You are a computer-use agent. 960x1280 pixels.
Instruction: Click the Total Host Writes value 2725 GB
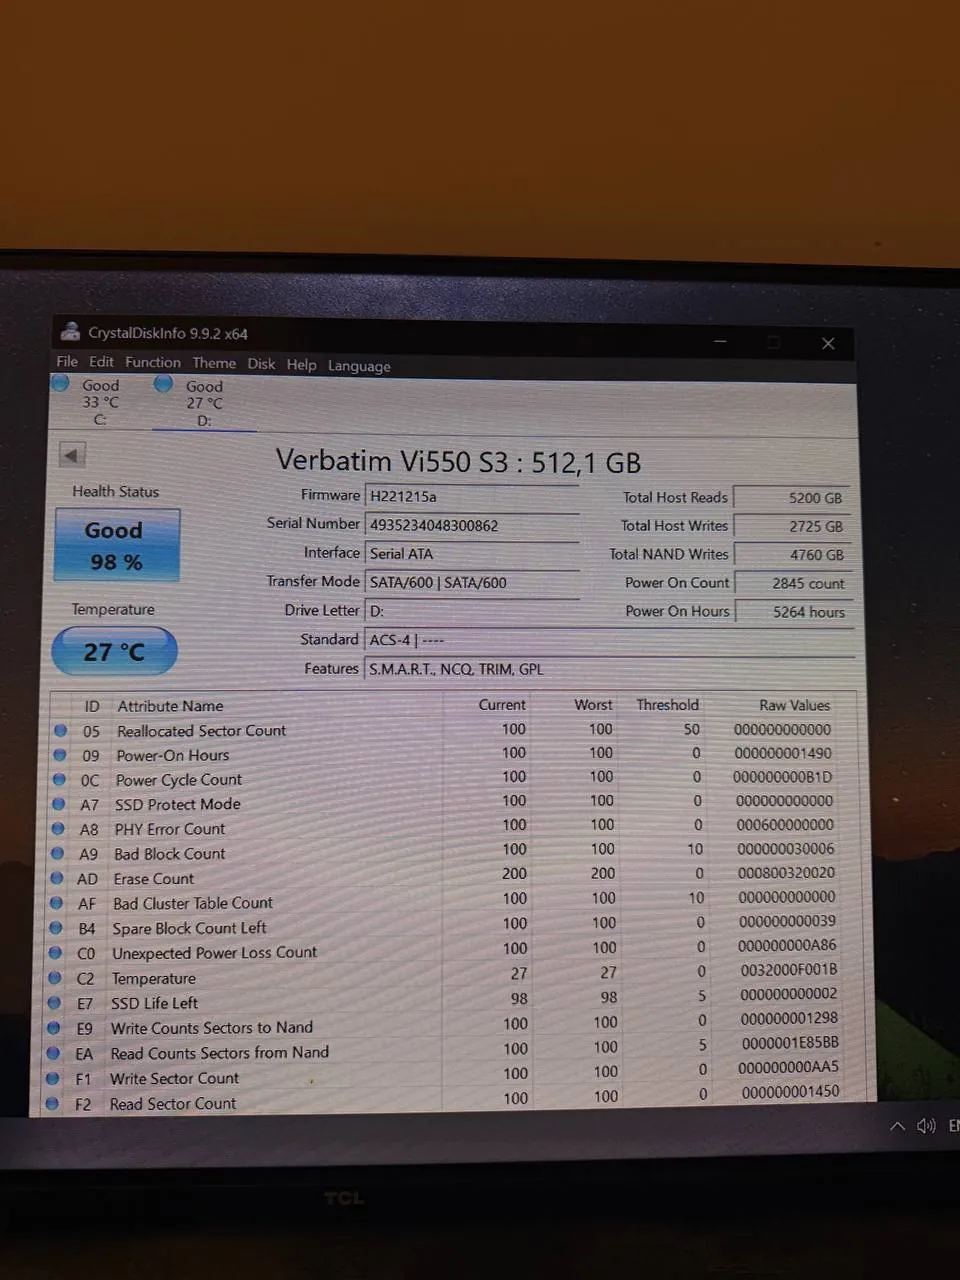click(x=792, y=526)
